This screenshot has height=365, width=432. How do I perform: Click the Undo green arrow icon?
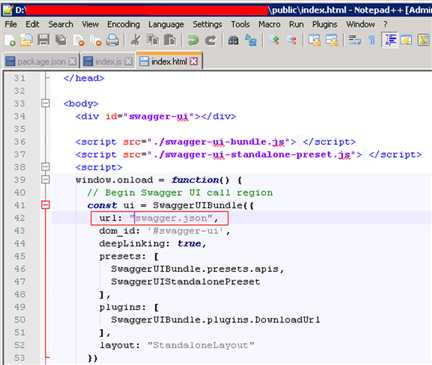click(x=193, y=41)
